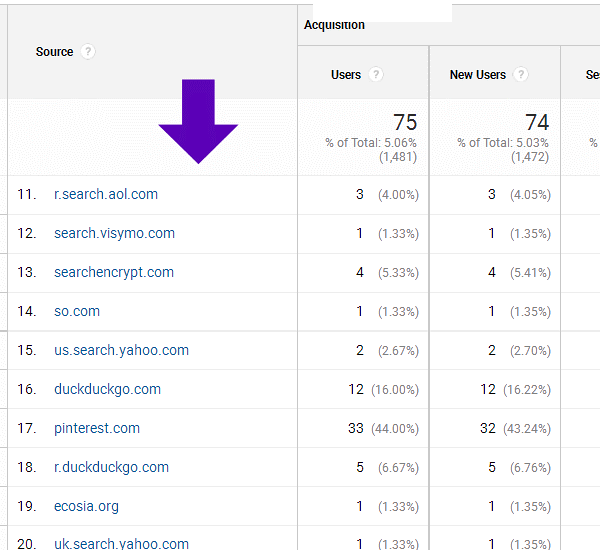Click the help icon next to New Users
This screenshot has width=600, height=550.
(521, 75)
